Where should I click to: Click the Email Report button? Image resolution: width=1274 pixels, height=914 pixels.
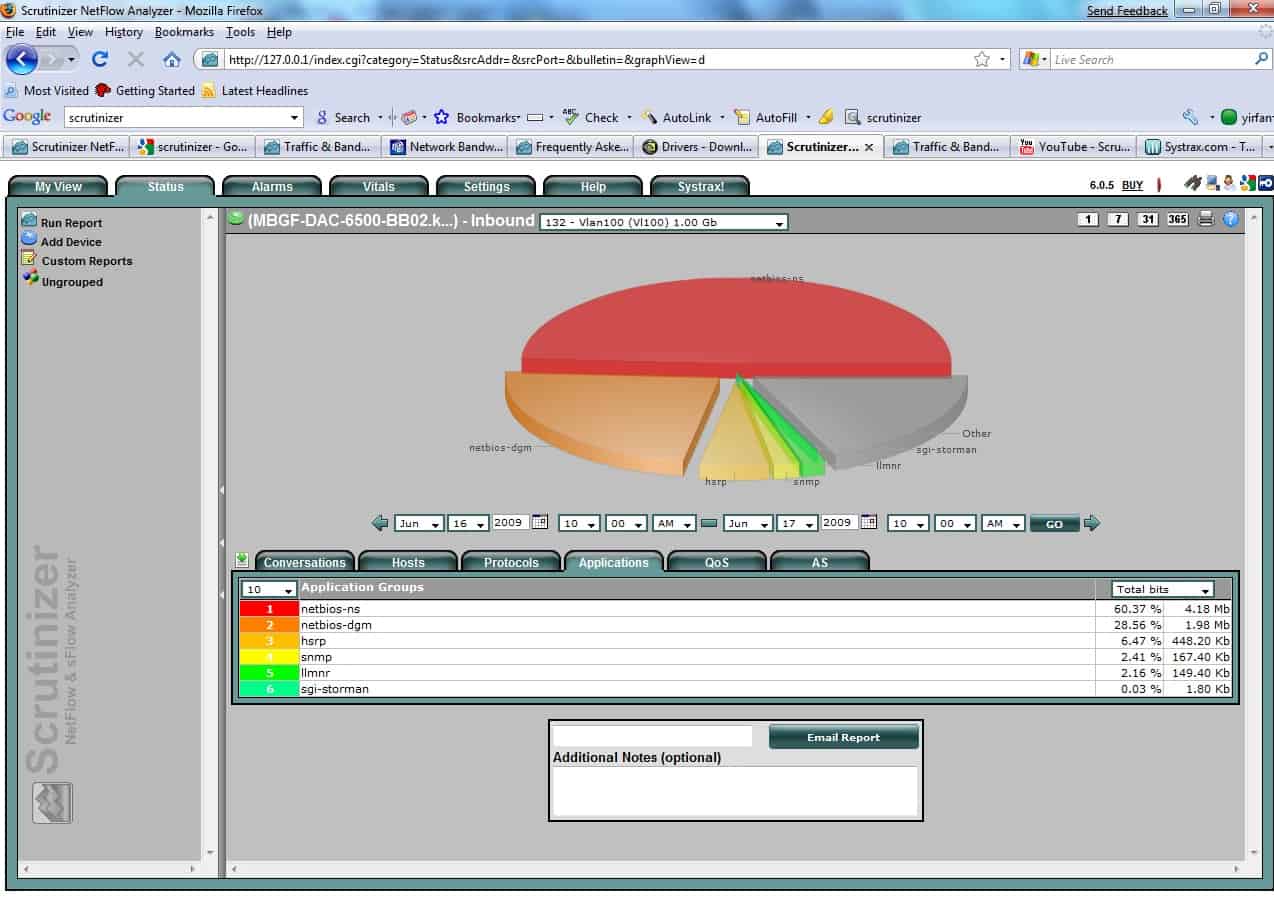click(x=843, y=735)
